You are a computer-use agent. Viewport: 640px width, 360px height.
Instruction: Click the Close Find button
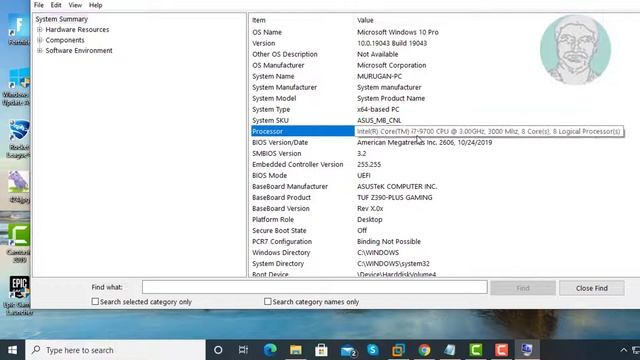pyautogui.click(x=592, y=288)
